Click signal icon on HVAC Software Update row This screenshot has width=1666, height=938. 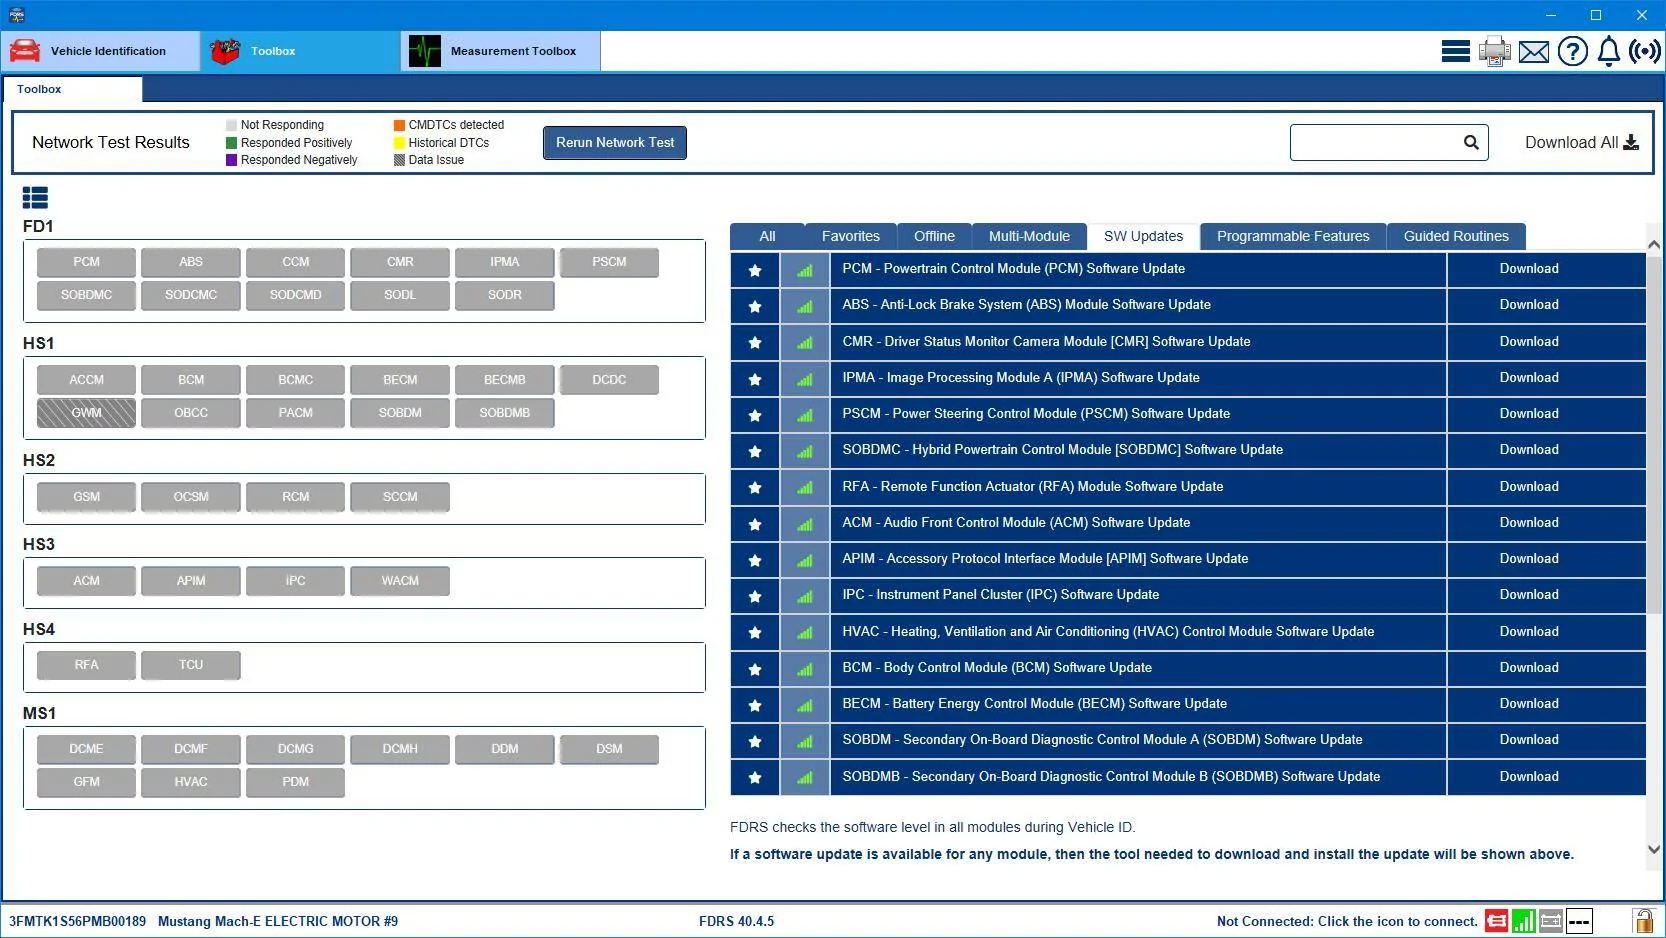[x=805, y=632]
